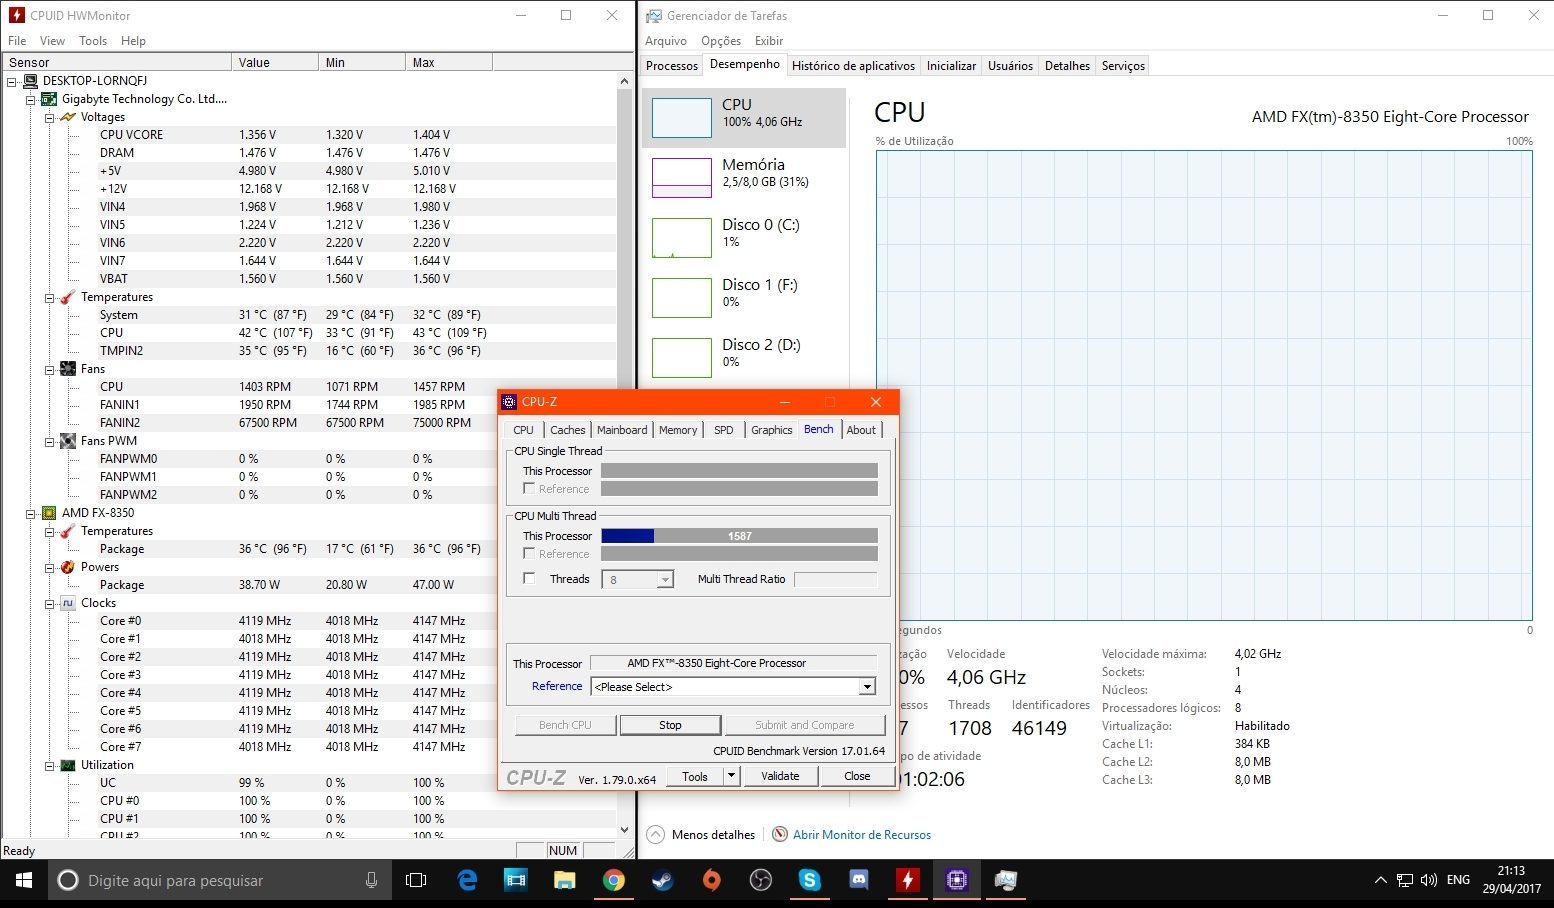Viewport: 1554px width, 908px height.
Task: Open the View menu in HWMonitor
Action: coord(52,41)
